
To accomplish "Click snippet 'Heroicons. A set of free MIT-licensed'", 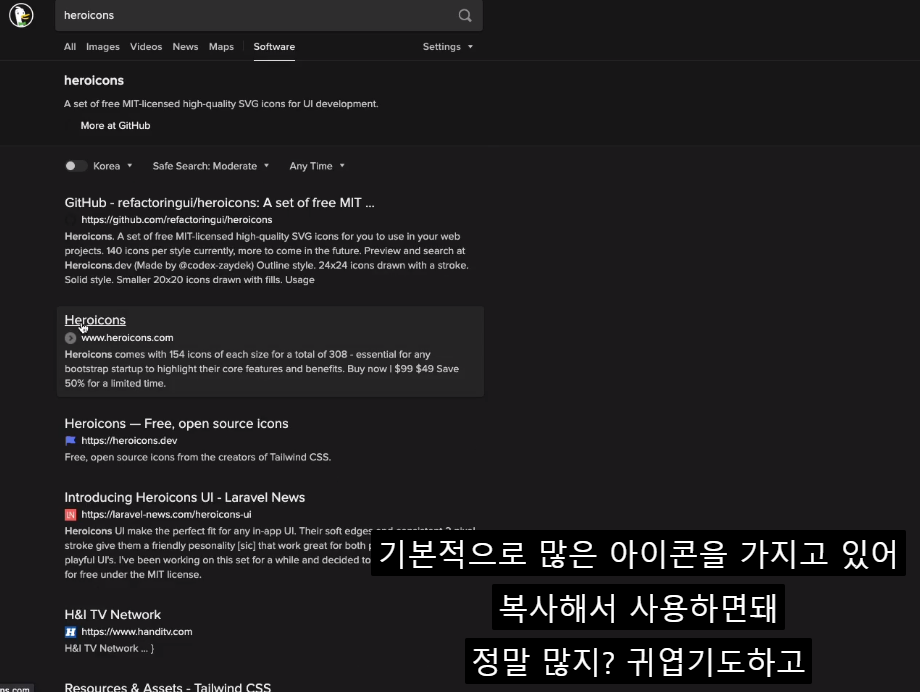I will [266, 258].
